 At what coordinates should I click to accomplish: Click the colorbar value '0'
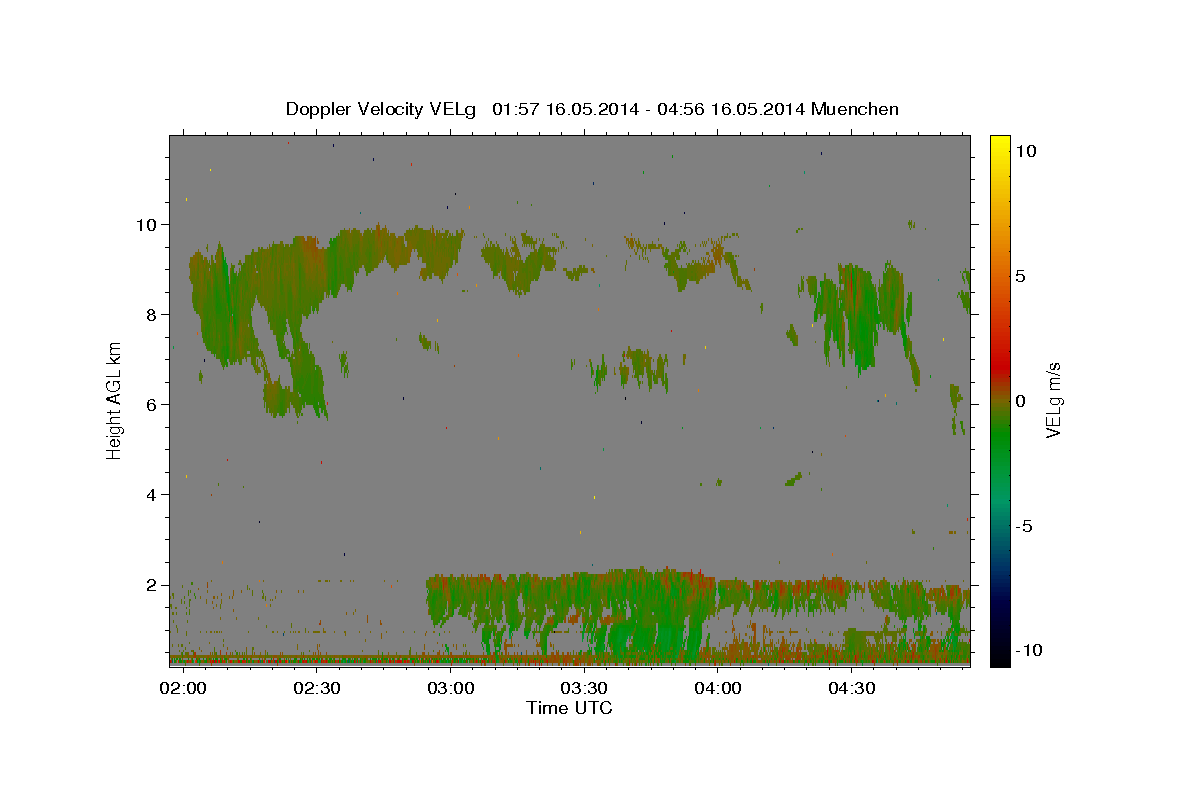tap(1020, 401)
